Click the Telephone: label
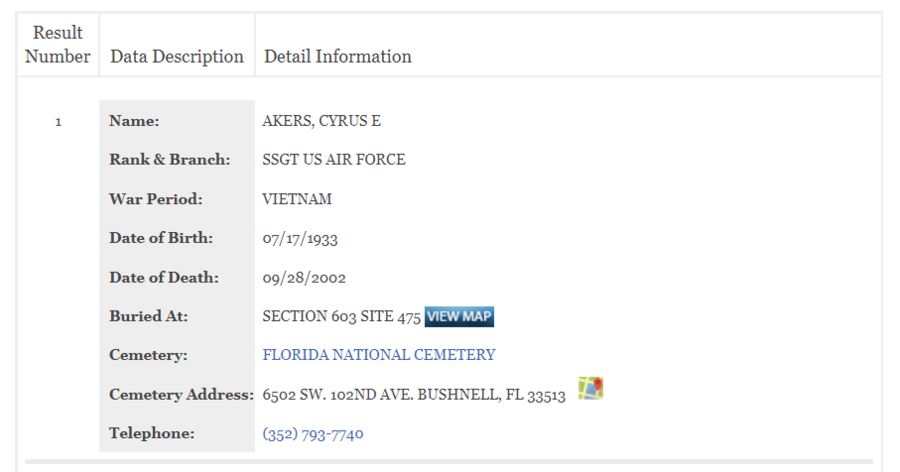Image resolution: width=900 pixels, height=472 pixels. (x=152, y=433)
